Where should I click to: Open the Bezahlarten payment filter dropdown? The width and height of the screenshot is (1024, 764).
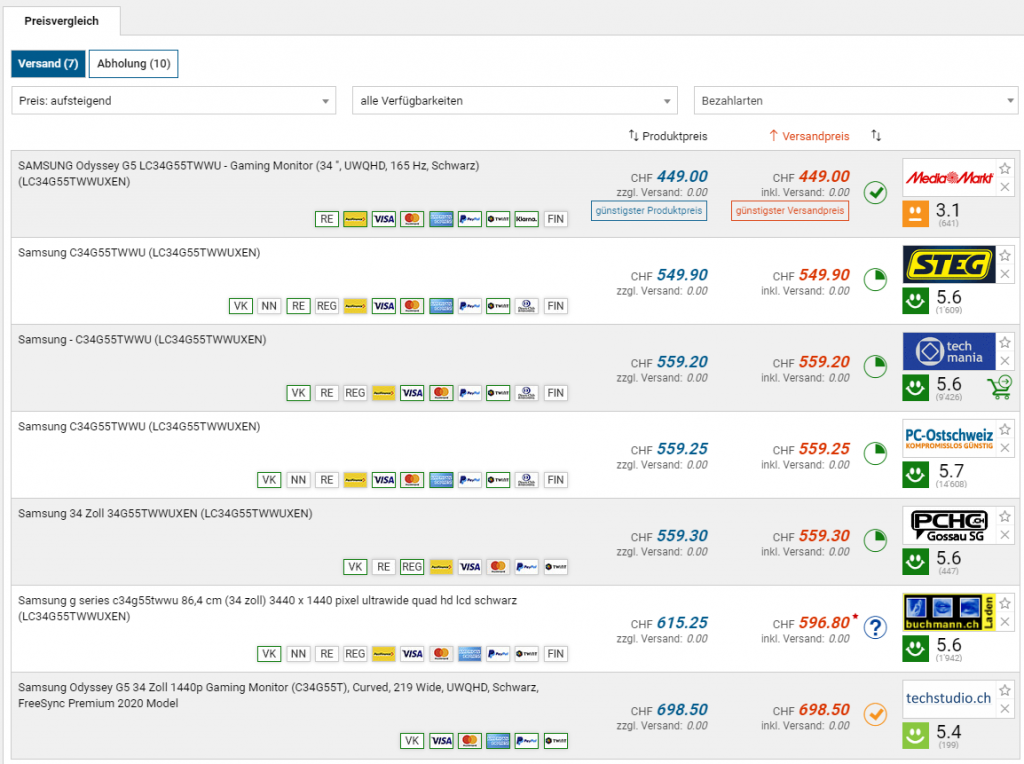click(x=855, y=101)
